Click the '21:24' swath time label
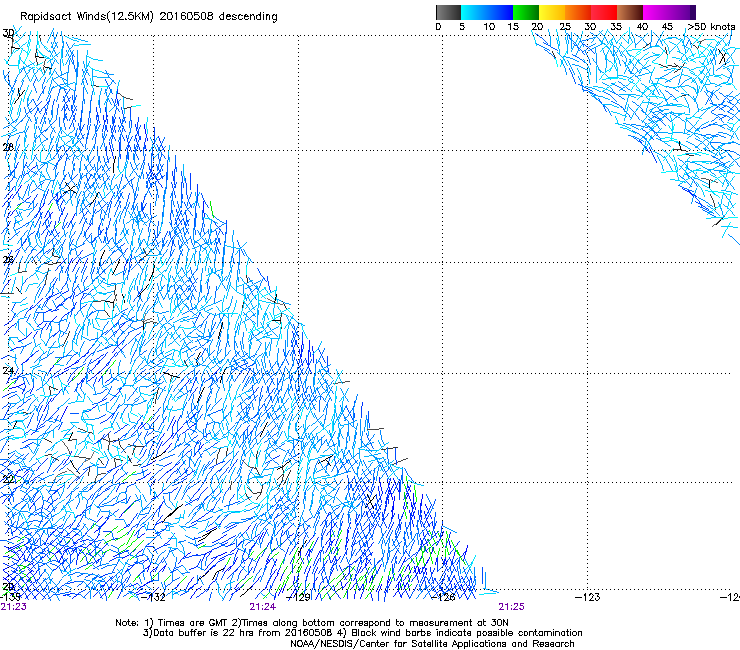This screenshot has width=740, height=650. [x=263, y=607]
